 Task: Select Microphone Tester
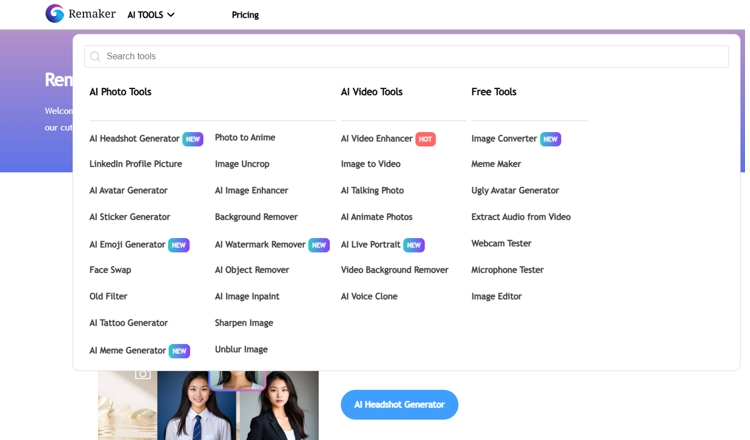[x=507, y=270]
